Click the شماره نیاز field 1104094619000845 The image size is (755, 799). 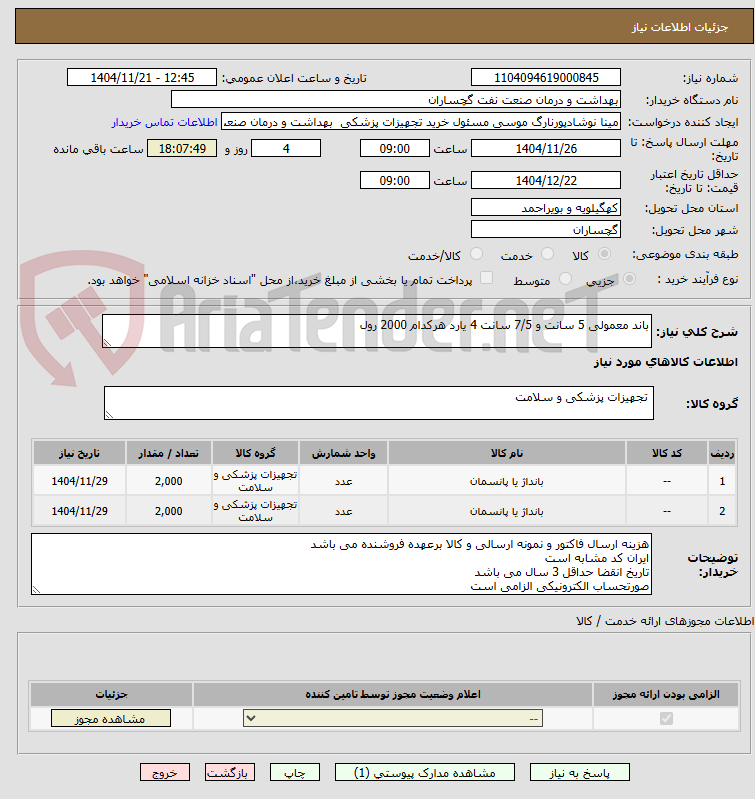click(546, 77)
